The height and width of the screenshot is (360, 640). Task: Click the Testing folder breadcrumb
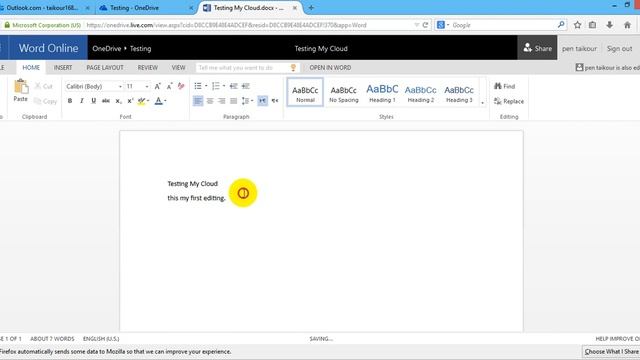[x=140, y=49]
